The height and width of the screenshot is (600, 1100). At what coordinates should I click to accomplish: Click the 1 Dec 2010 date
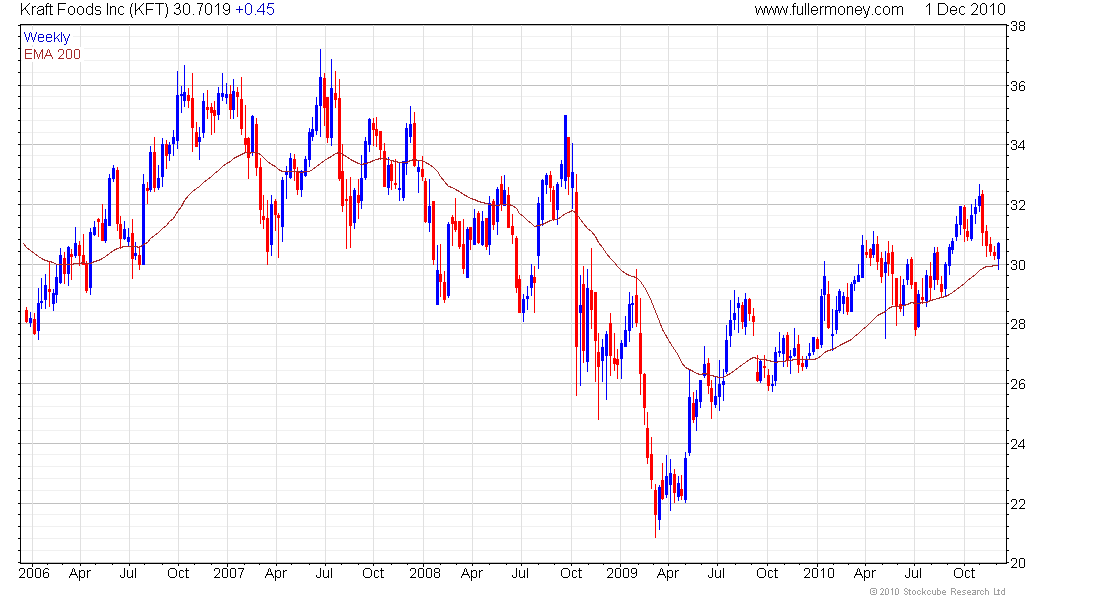click(x=965, y=10)
